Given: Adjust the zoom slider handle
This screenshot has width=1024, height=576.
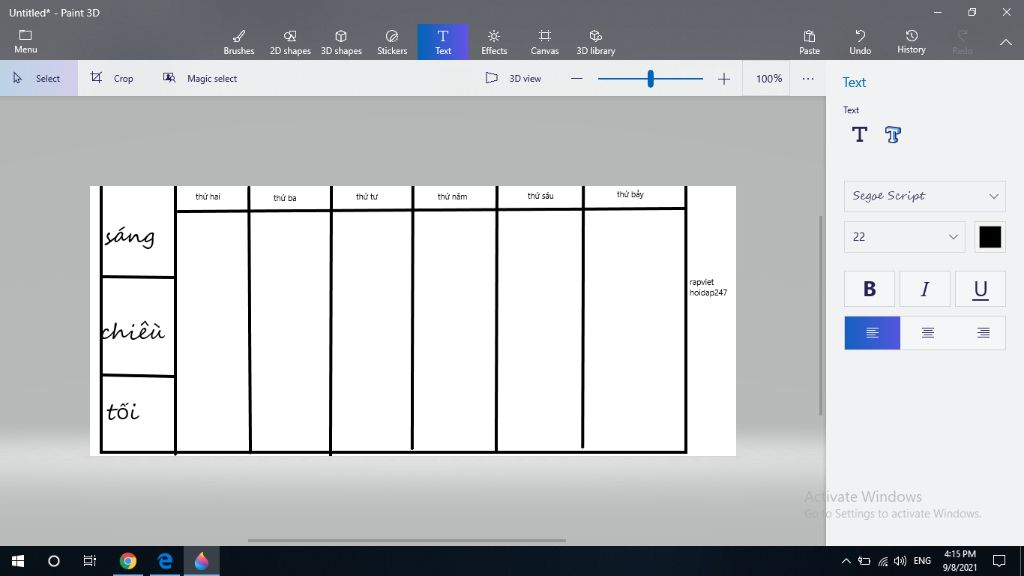Looking at the screenshot, I should (x=650, y=78).
